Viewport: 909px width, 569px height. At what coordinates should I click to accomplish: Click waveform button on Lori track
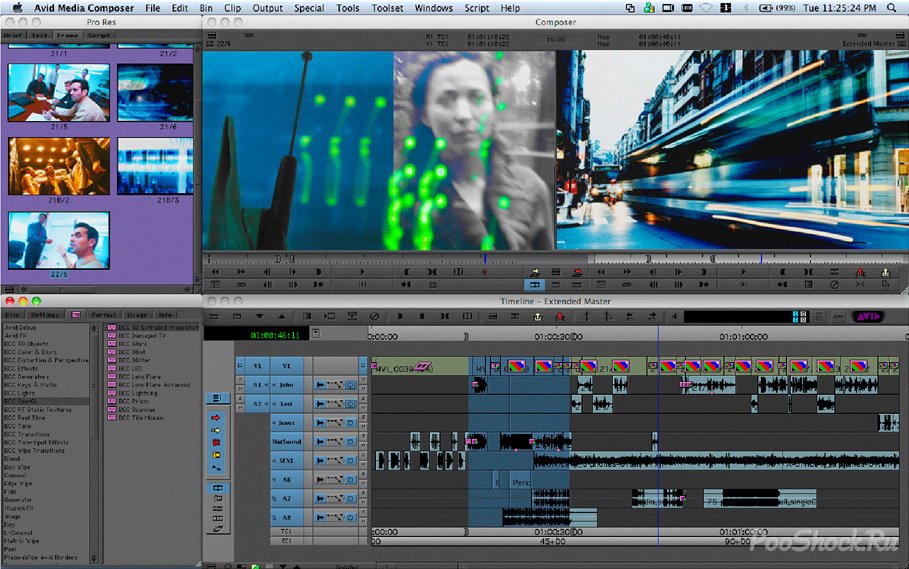click(321, 404)
